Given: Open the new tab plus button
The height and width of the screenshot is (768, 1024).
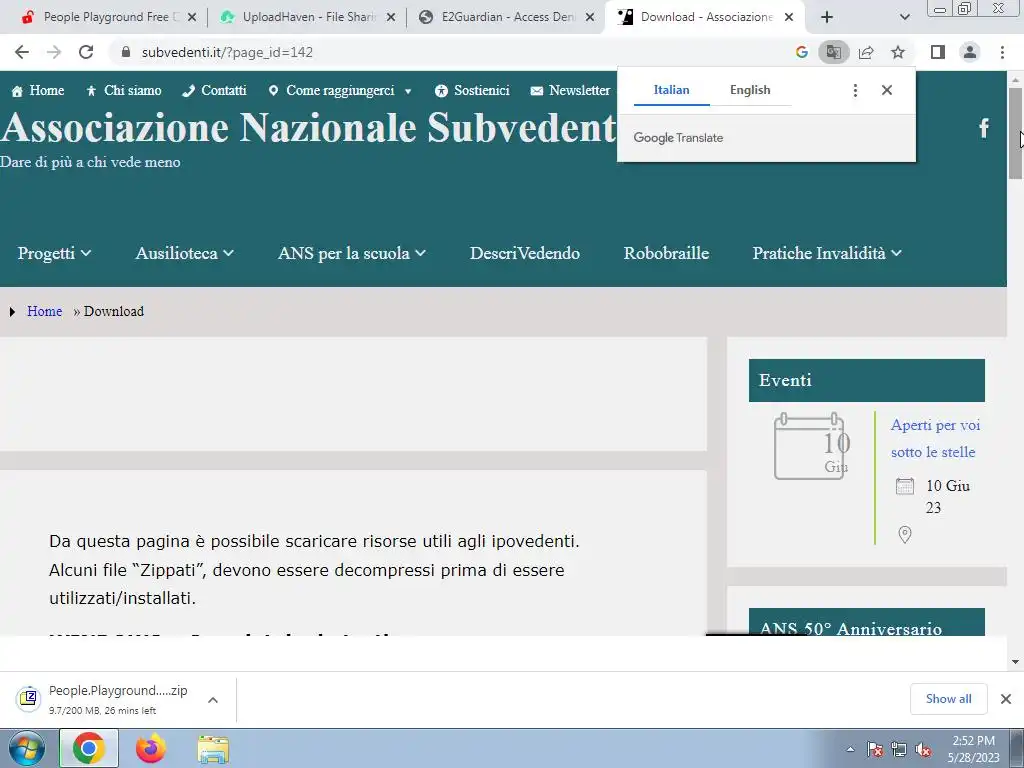Looking at the screenshot, I should [x=827, y=17].
